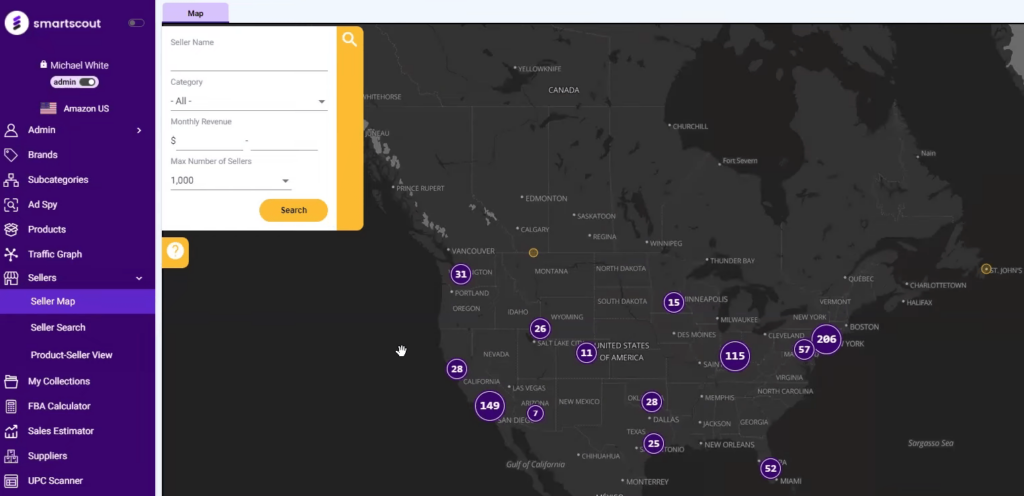
Task: Open the question mark help button
Action: [175, 251]
